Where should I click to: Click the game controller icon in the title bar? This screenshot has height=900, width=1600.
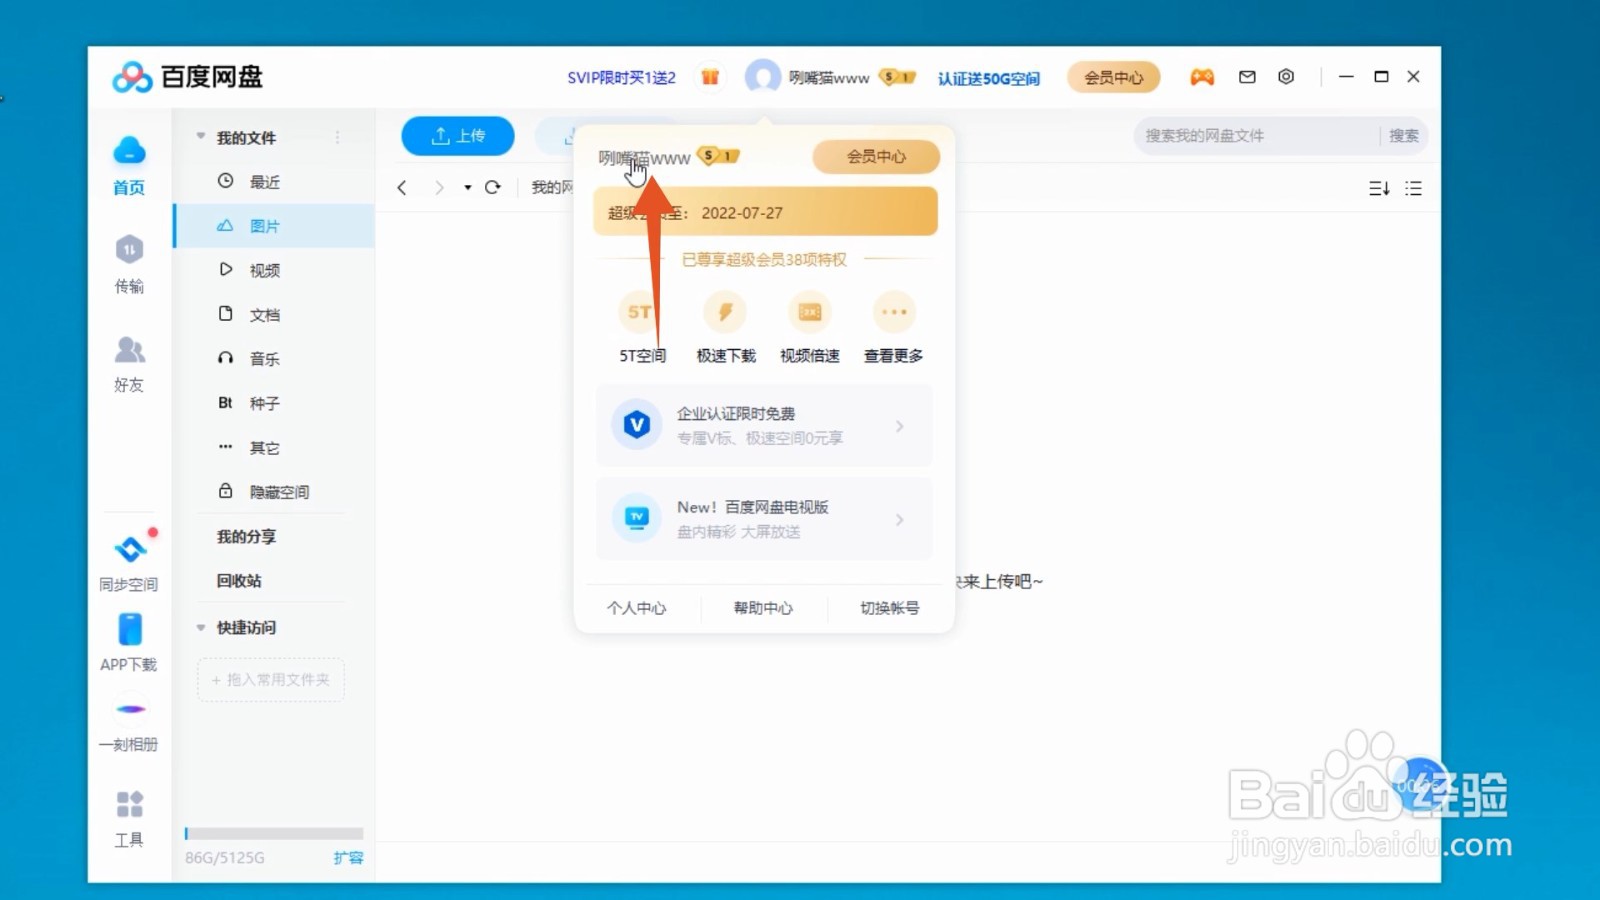pos(1202,76)
